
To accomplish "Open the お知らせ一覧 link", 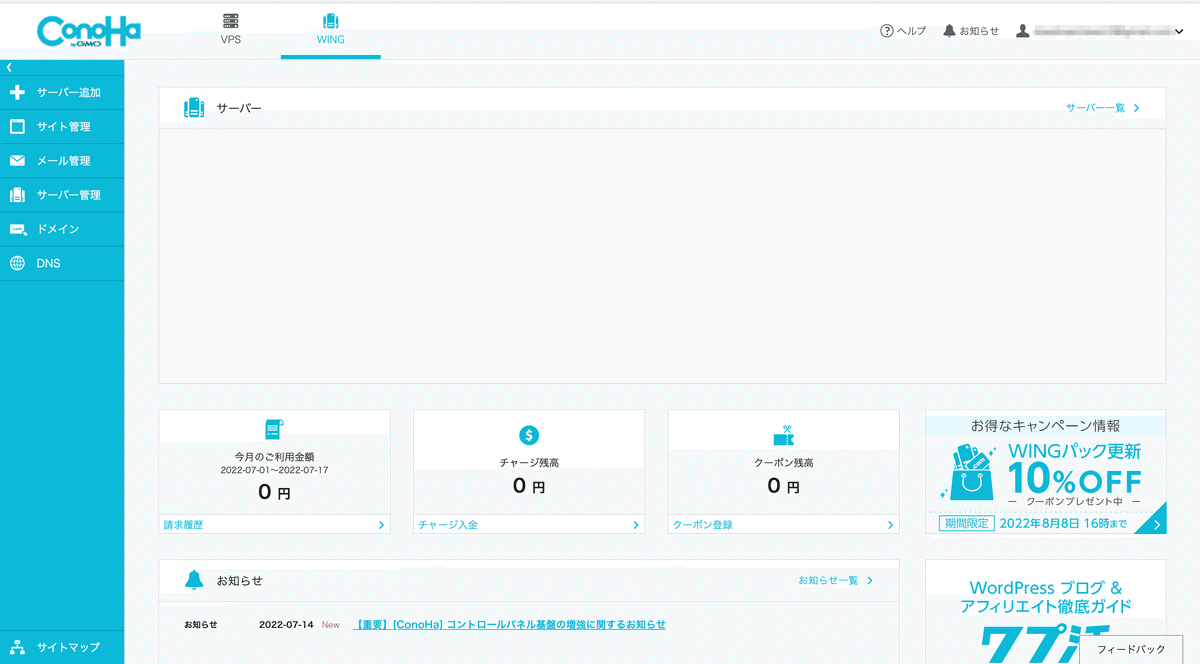I will 828,580.
